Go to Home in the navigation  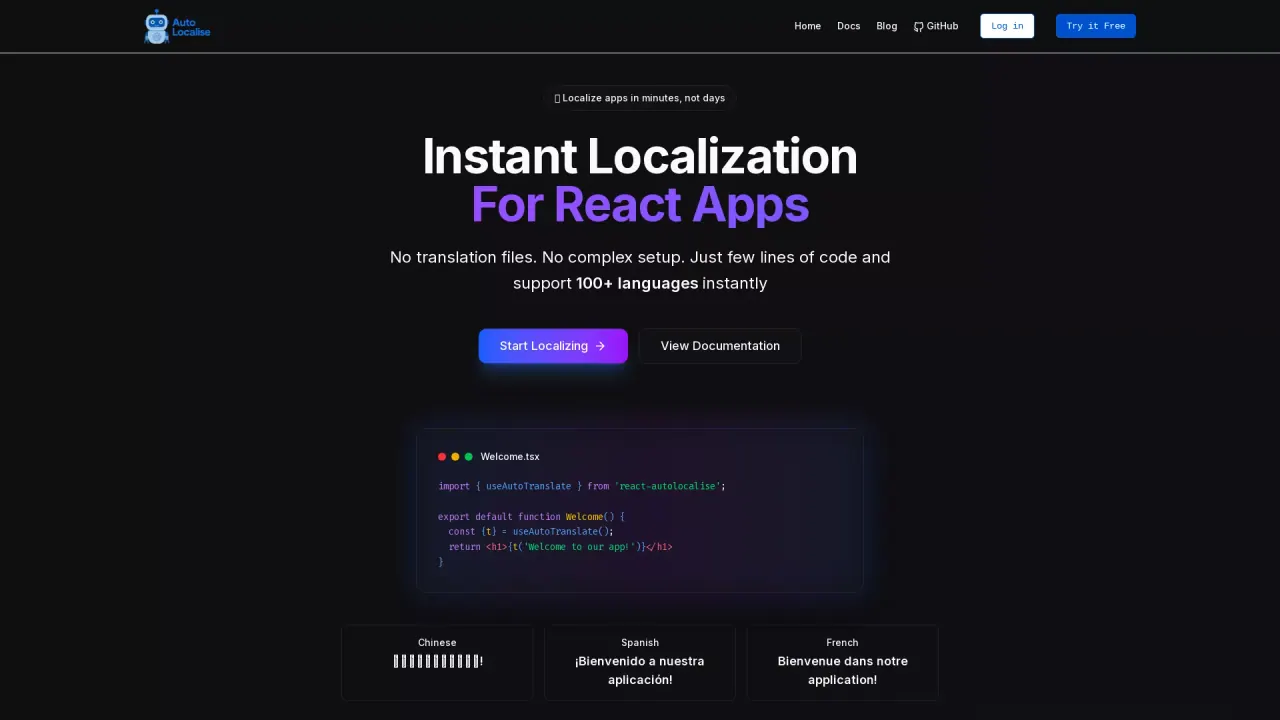(807, 26)
